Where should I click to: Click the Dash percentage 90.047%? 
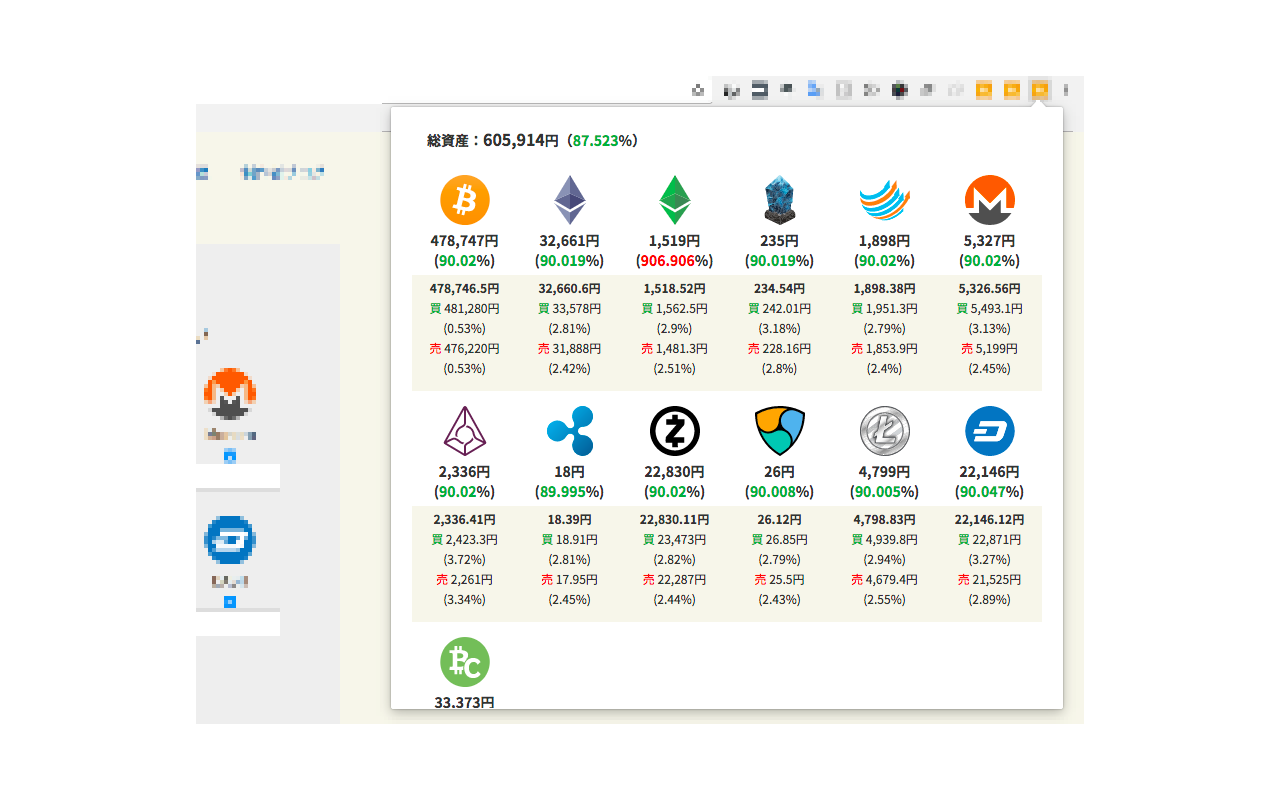coord(989,492)
